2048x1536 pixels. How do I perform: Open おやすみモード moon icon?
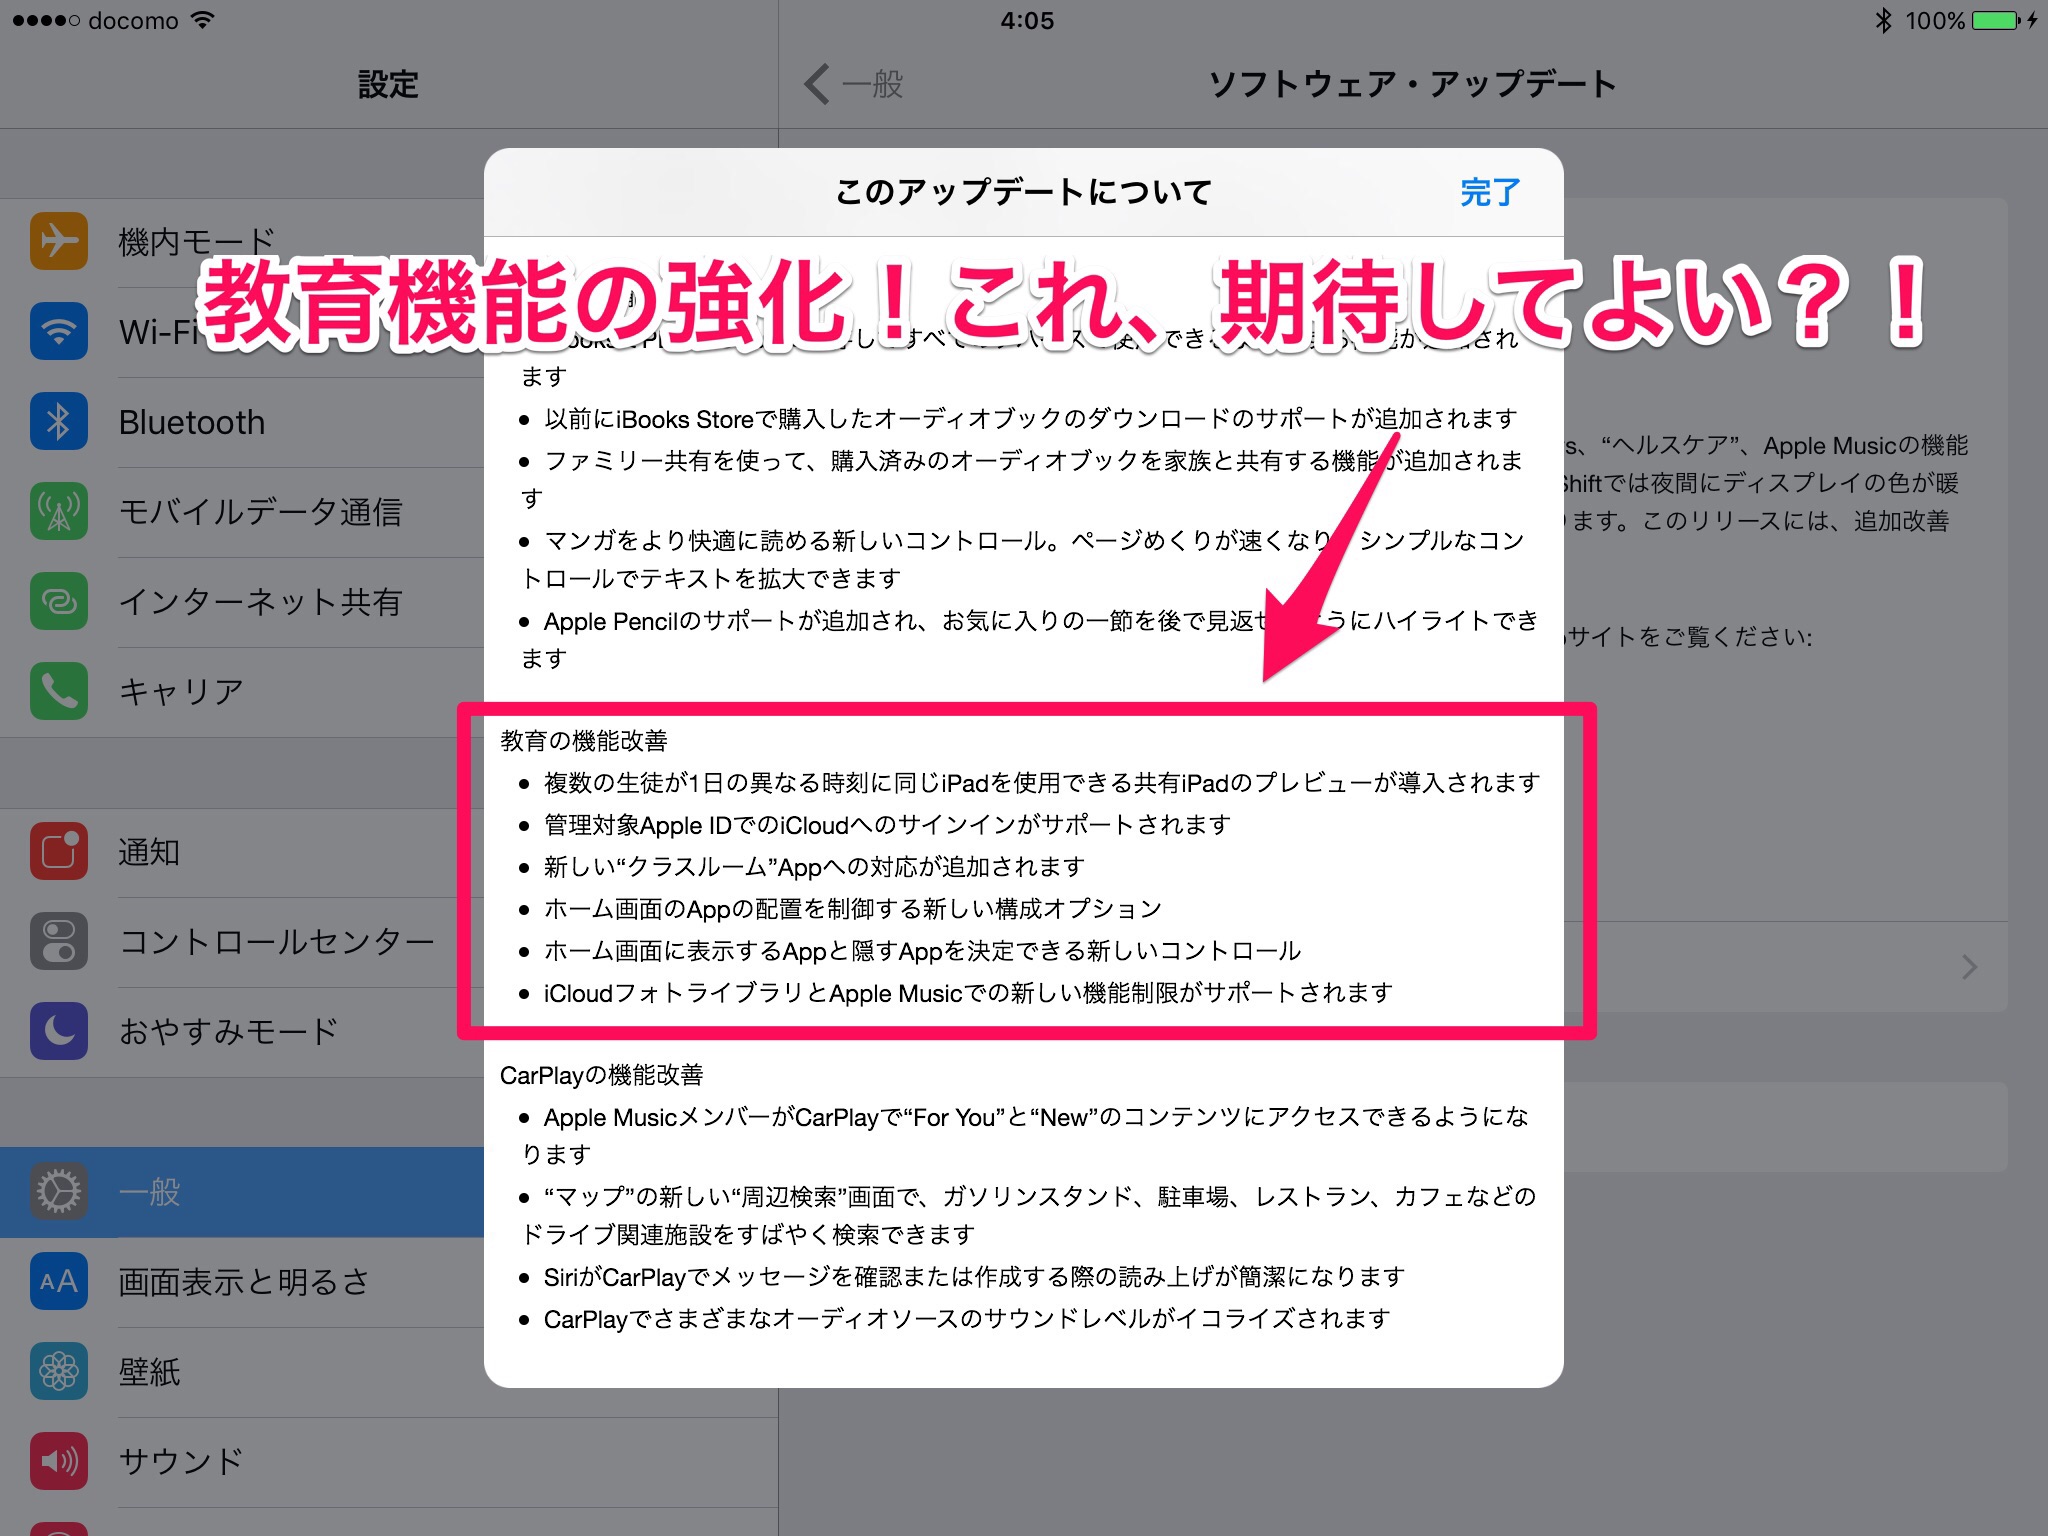pos(59,1031)
